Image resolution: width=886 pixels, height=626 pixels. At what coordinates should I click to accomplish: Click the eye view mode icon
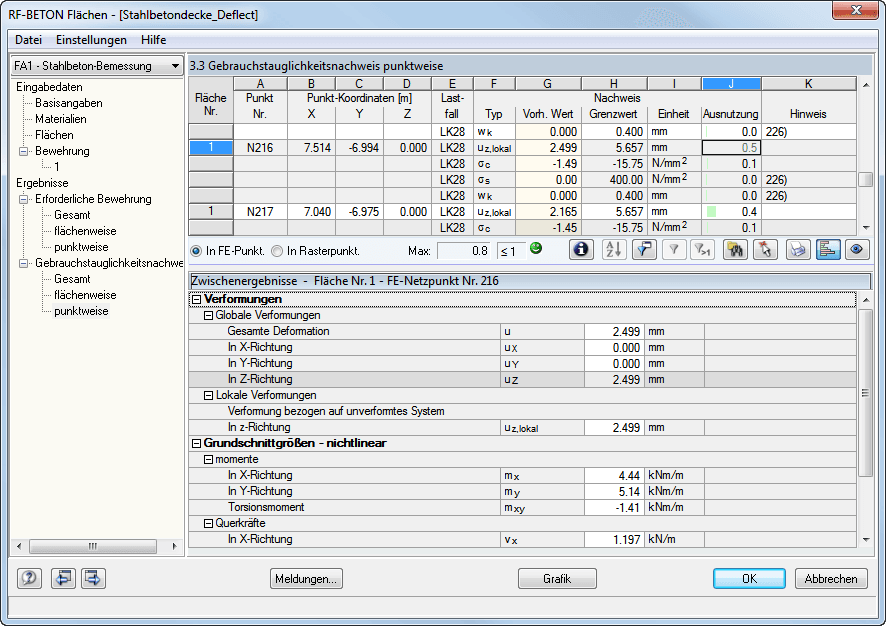tap(857, 249)
